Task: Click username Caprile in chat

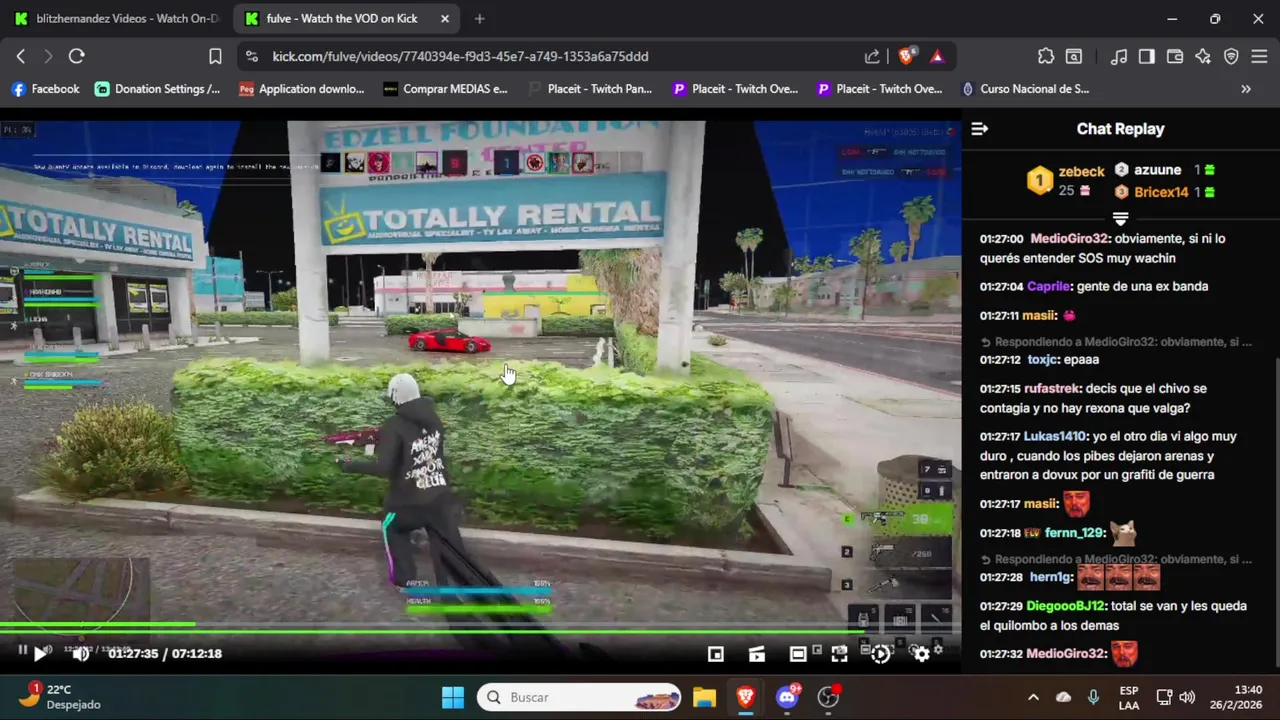Action: coord(1048,287)
